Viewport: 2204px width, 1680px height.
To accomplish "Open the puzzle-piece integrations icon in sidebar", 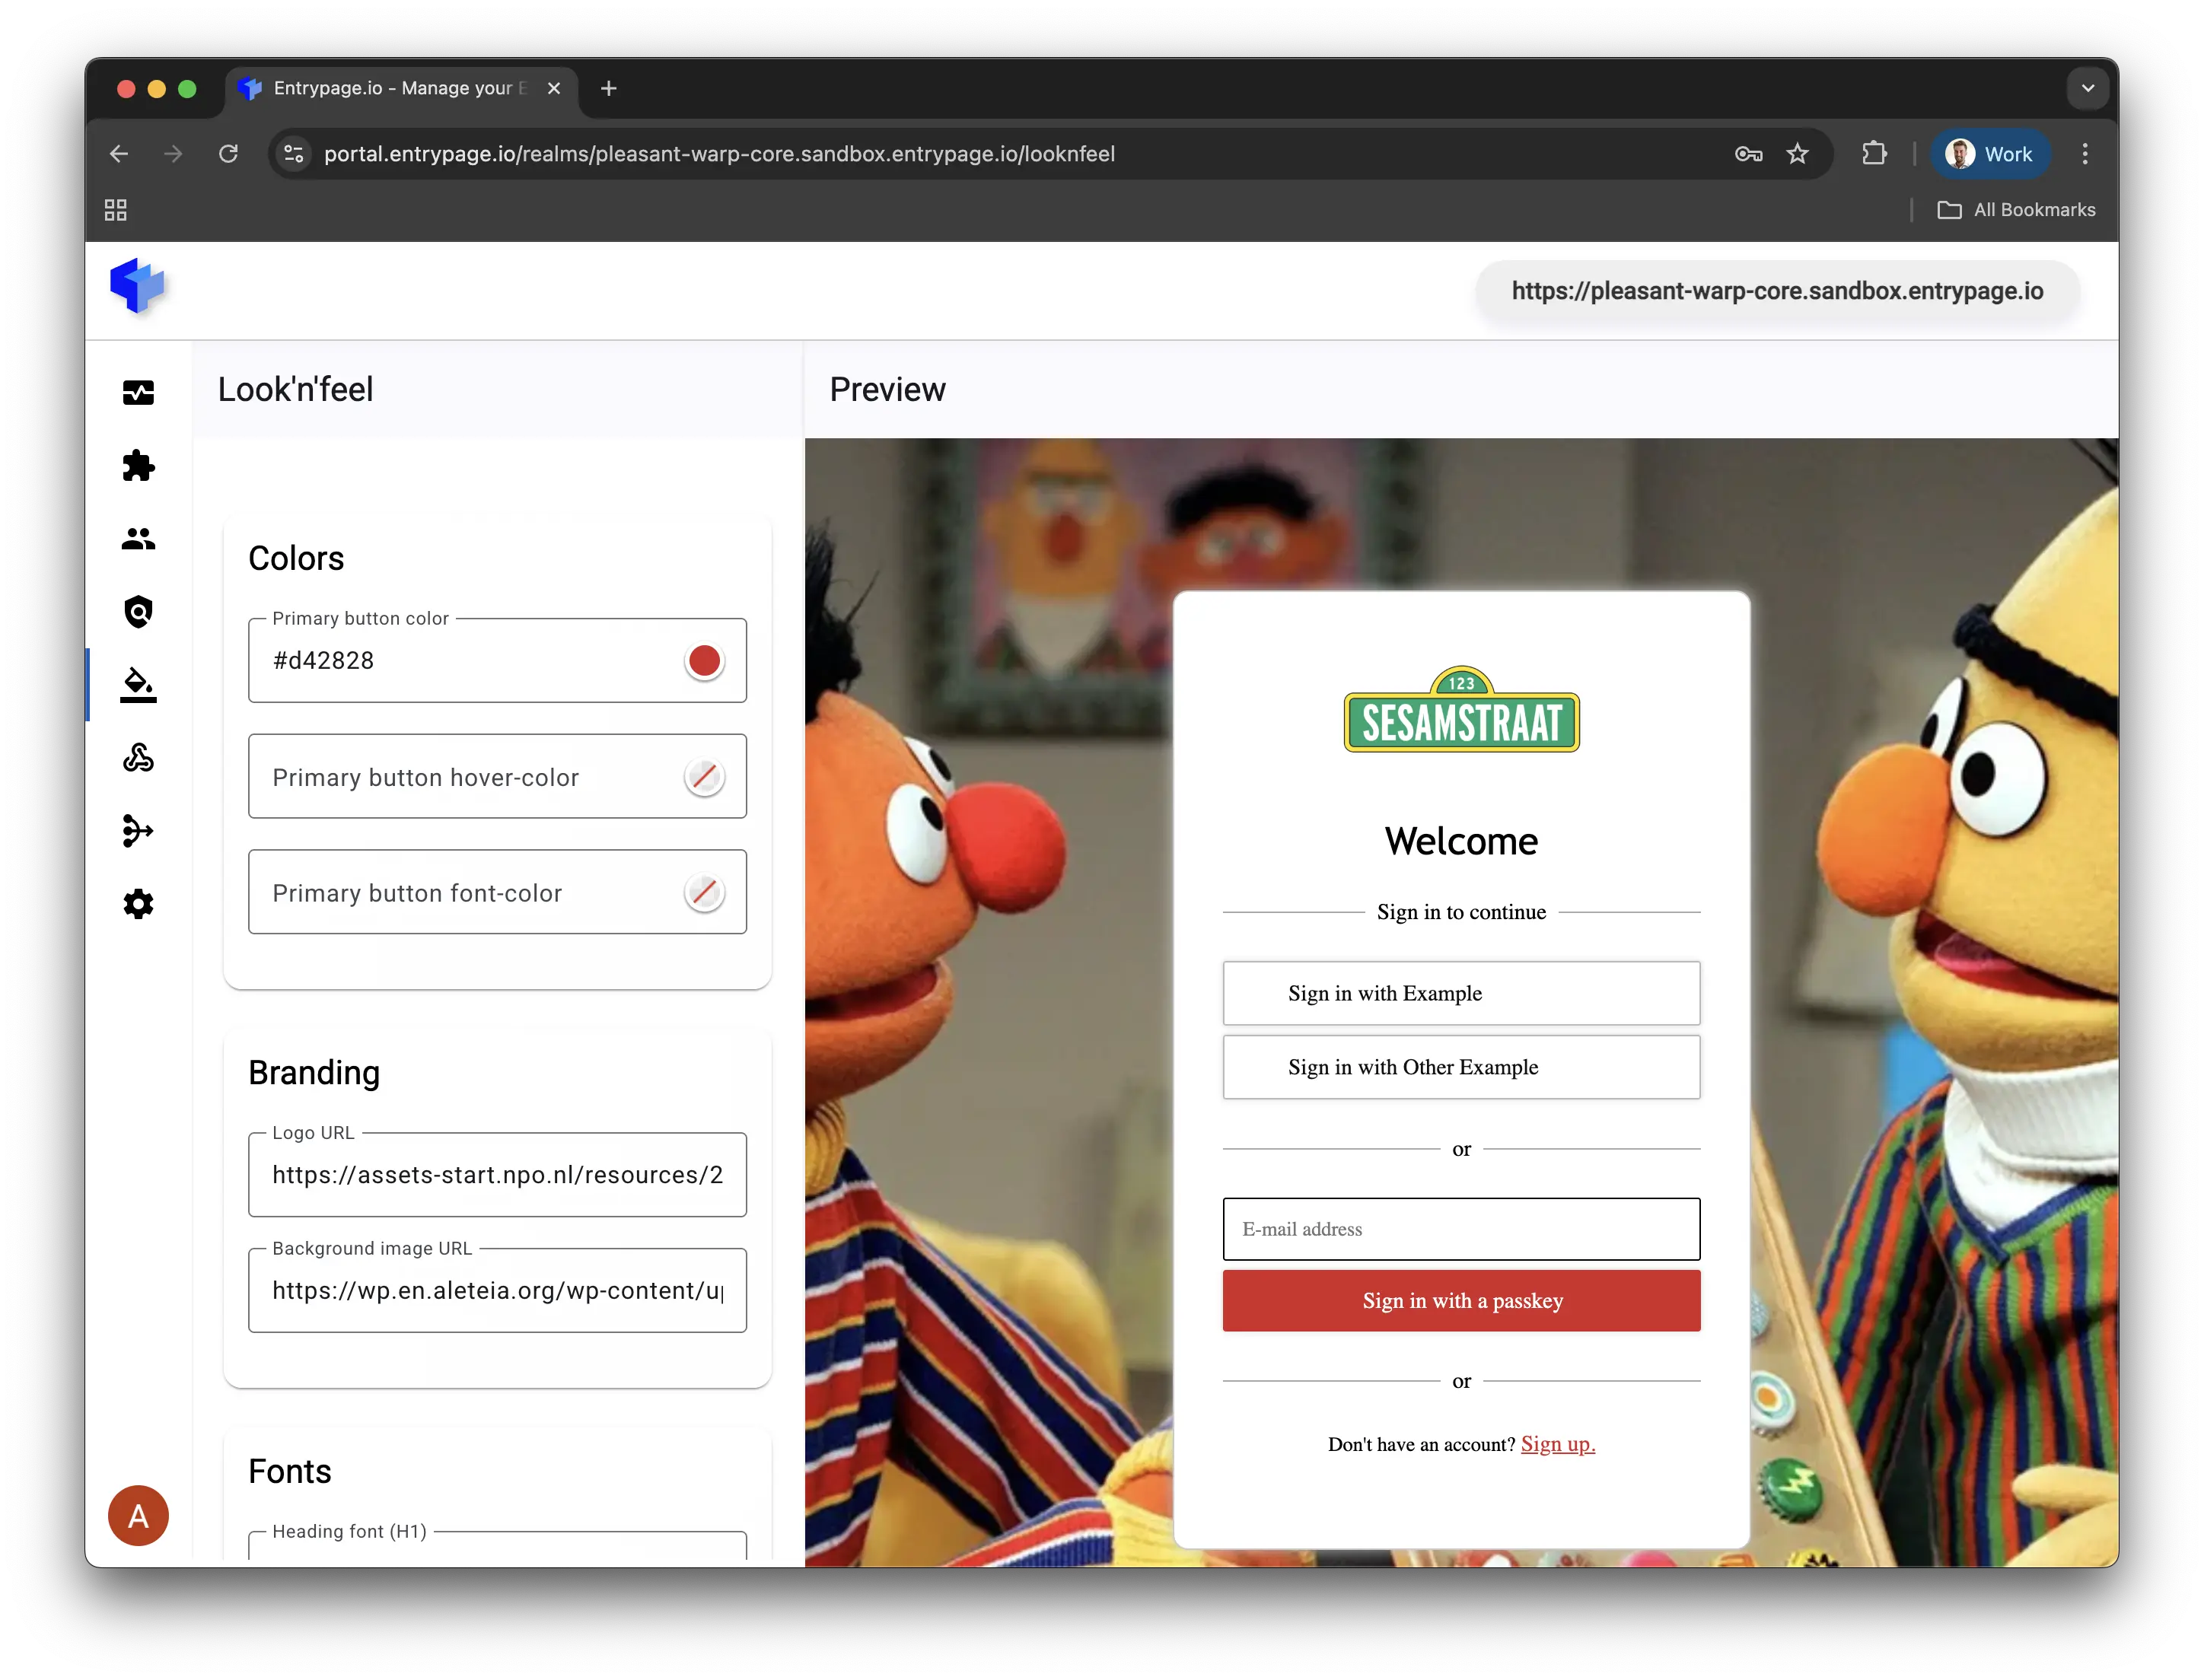I will tap(138, 466).
